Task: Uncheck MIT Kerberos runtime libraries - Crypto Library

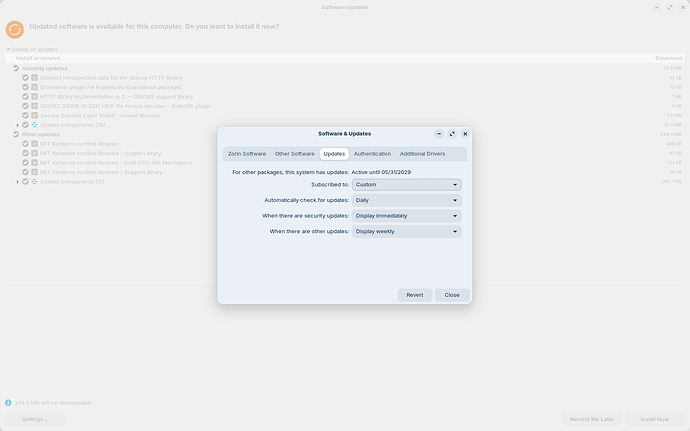Action: (26, 153)
